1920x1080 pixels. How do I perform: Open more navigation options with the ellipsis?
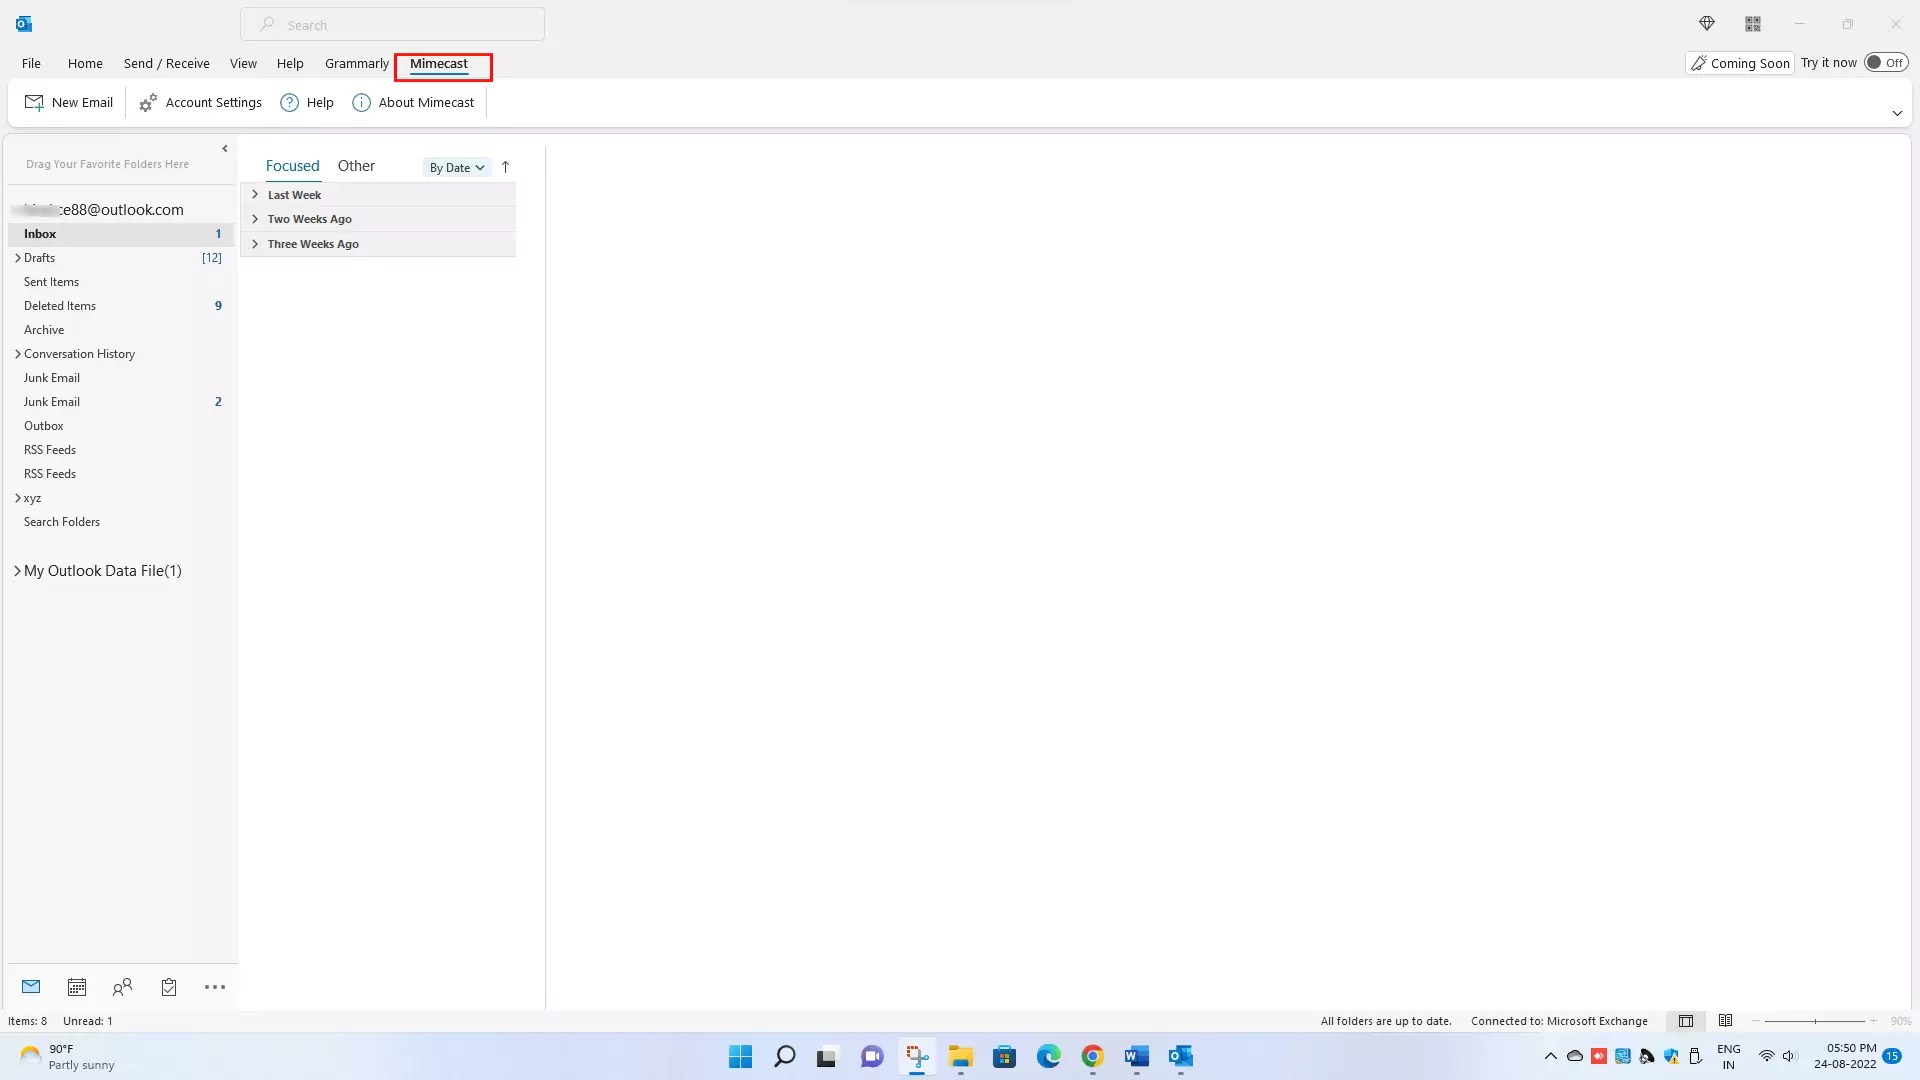pos(214,987)
